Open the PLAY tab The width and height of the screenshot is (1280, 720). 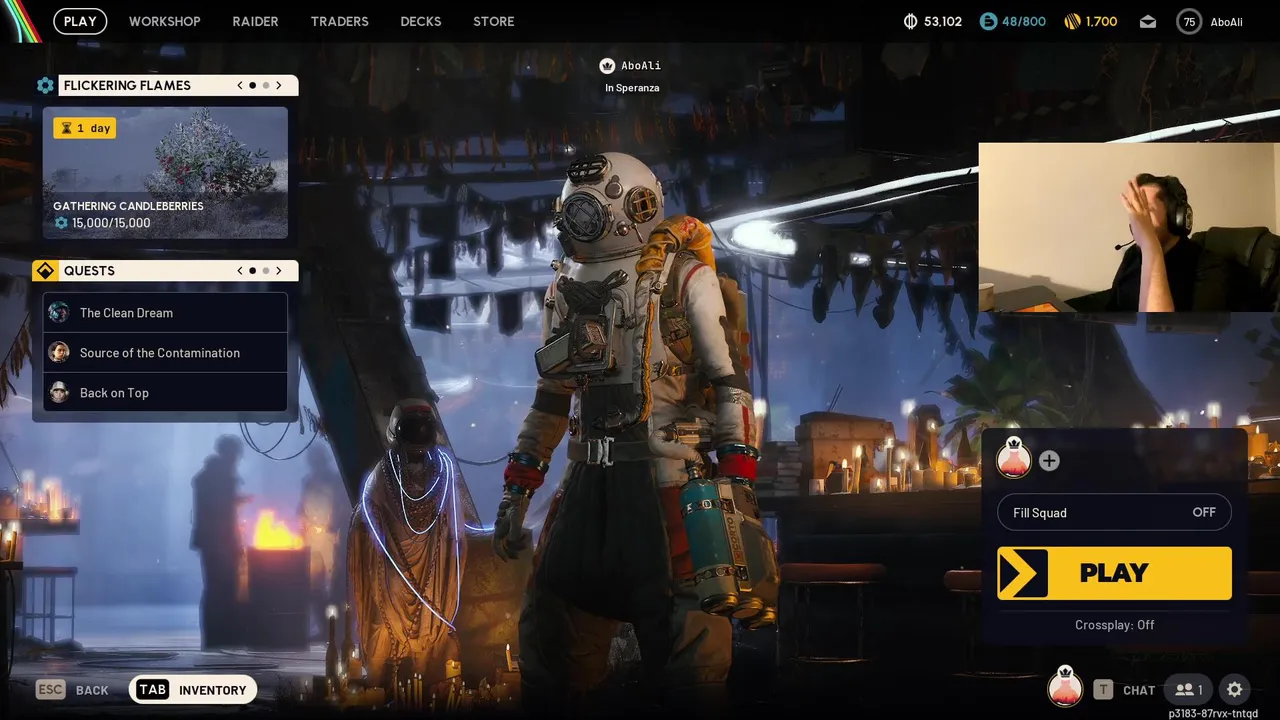(x=80, y=21)
